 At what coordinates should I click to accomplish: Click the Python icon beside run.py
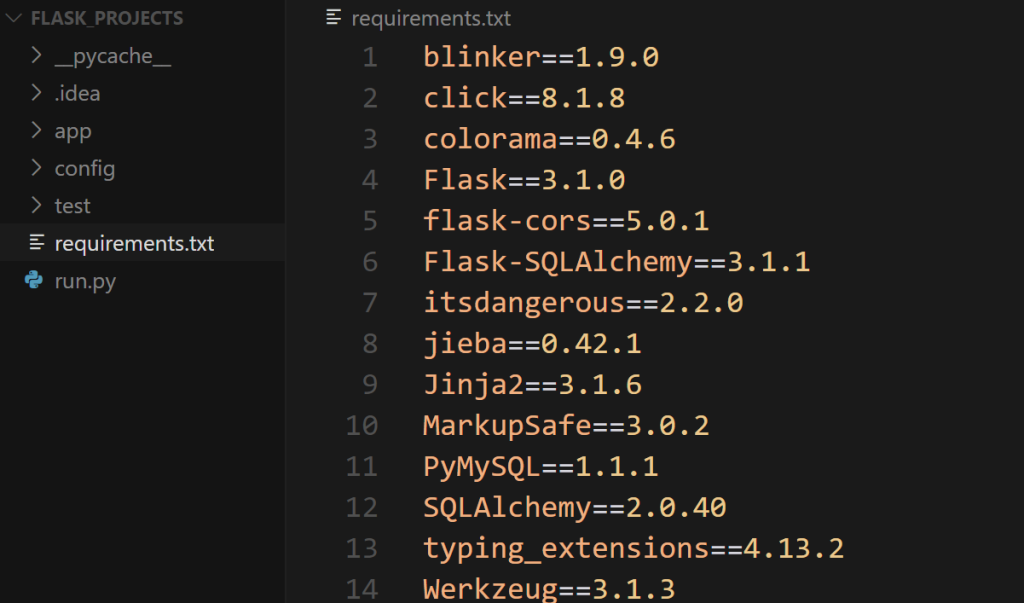pos(35,281)
